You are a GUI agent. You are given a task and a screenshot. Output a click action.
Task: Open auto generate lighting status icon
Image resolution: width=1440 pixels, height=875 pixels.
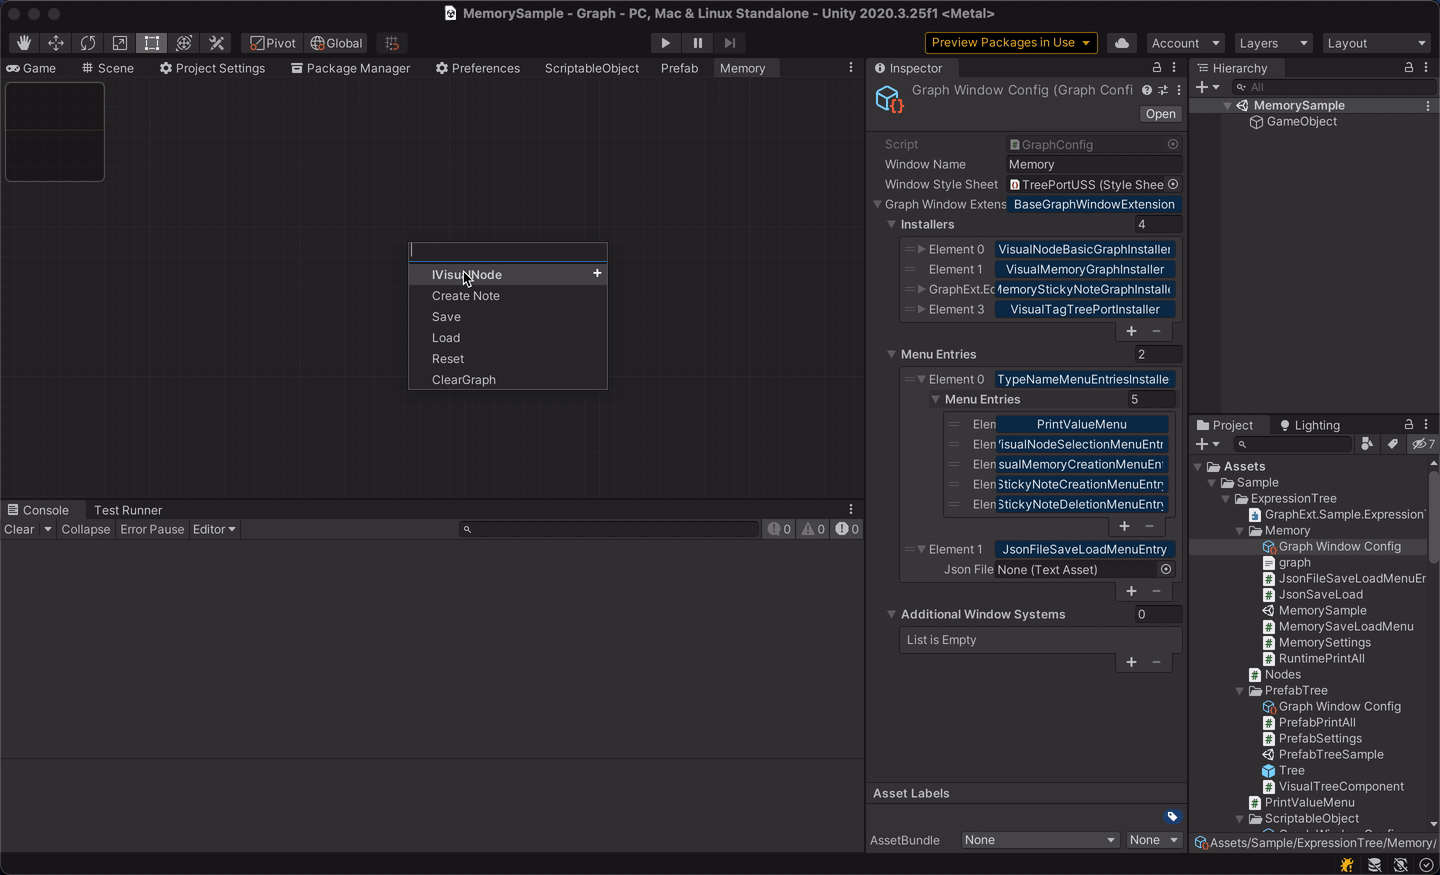1401,865
